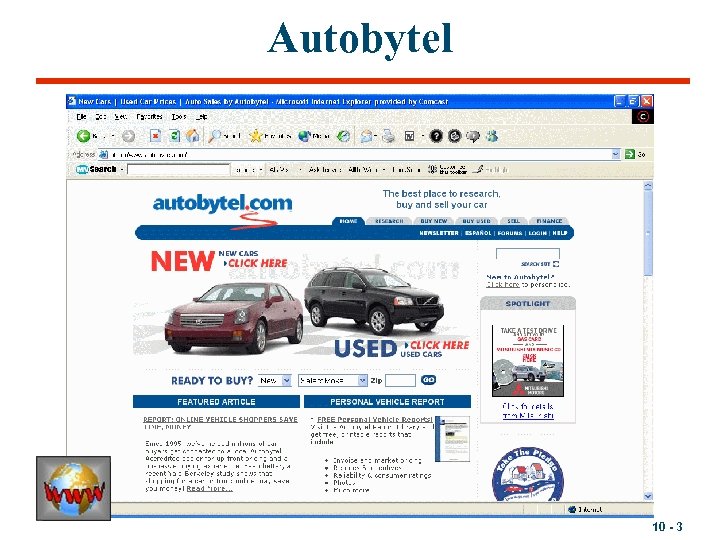720x540 pixels.
Task: Open the Back button history arrow
Action: tap(113, 136)
